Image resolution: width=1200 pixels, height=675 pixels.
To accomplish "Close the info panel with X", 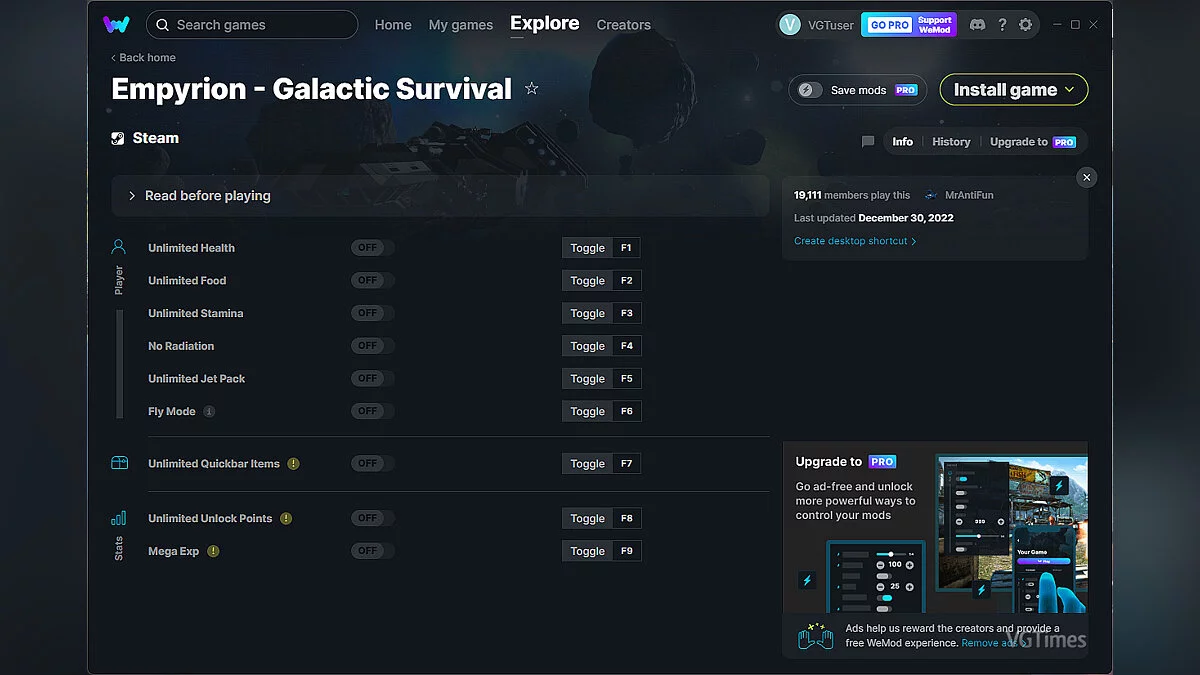I will click(x=1087, y=177).
